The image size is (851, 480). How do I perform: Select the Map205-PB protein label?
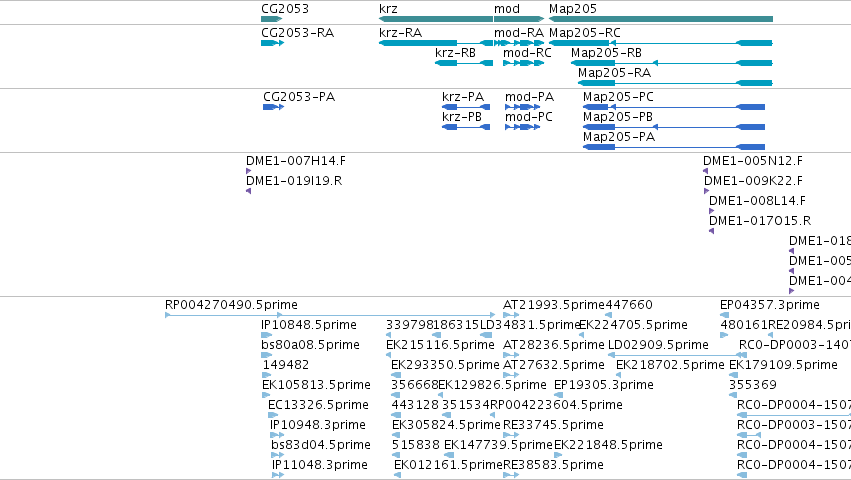[618, 117]
